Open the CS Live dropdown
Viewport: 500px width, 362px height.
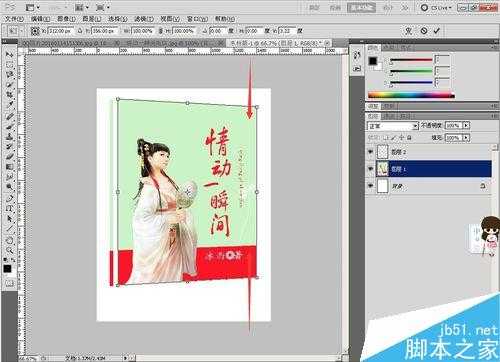tap(436, 7)
